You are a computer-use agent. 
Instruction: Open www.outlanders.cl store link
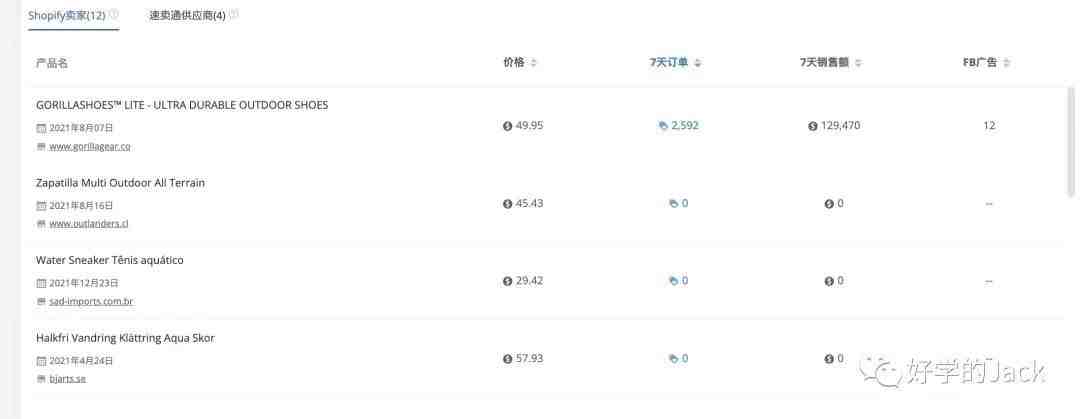(x=89, y=224)
